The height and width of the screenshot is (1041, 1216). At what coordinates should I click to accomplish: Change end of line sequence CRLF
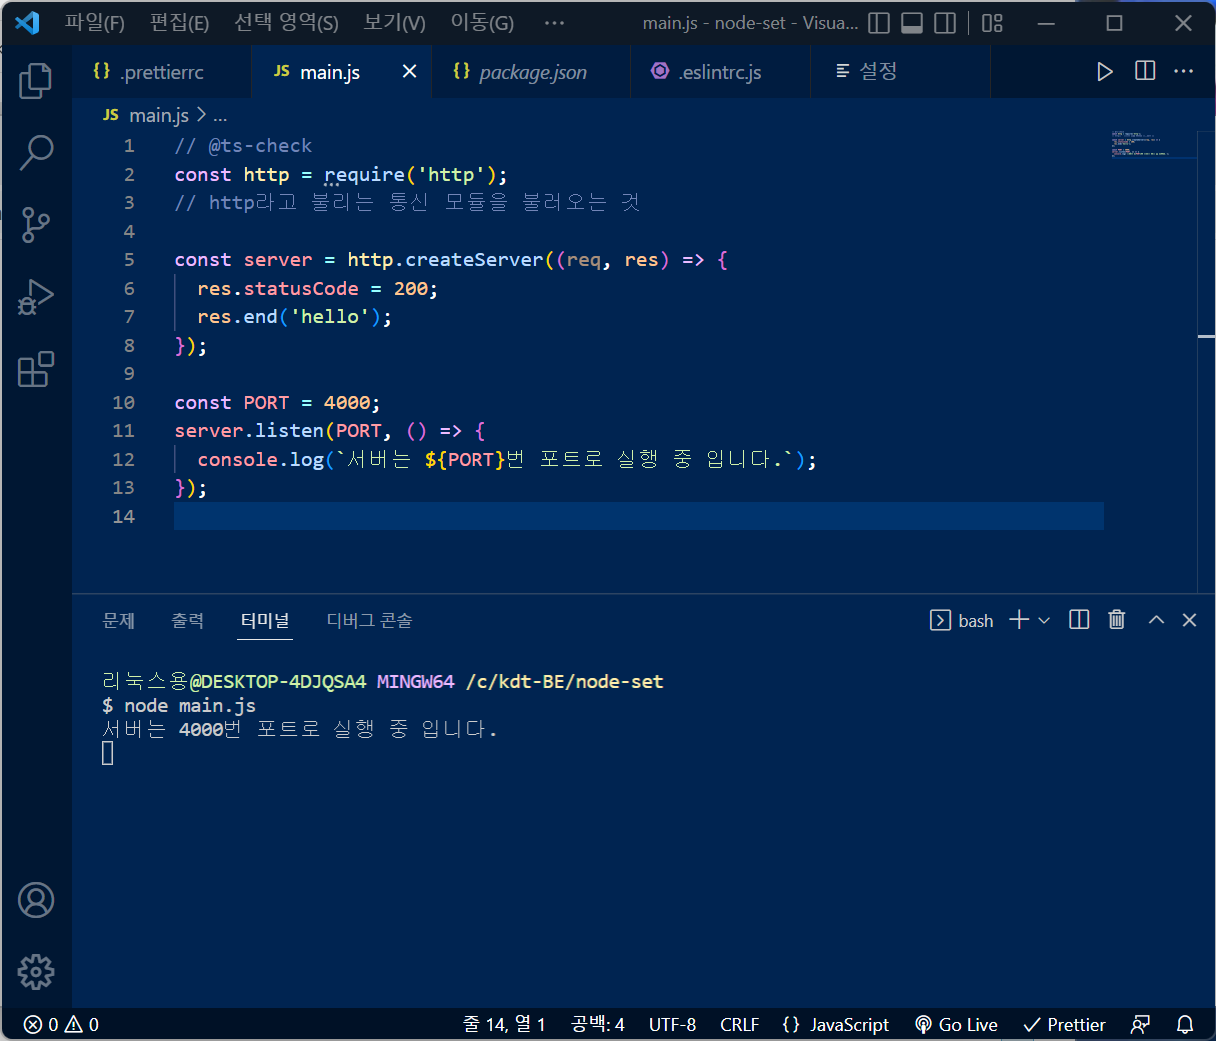point(739,1024)
